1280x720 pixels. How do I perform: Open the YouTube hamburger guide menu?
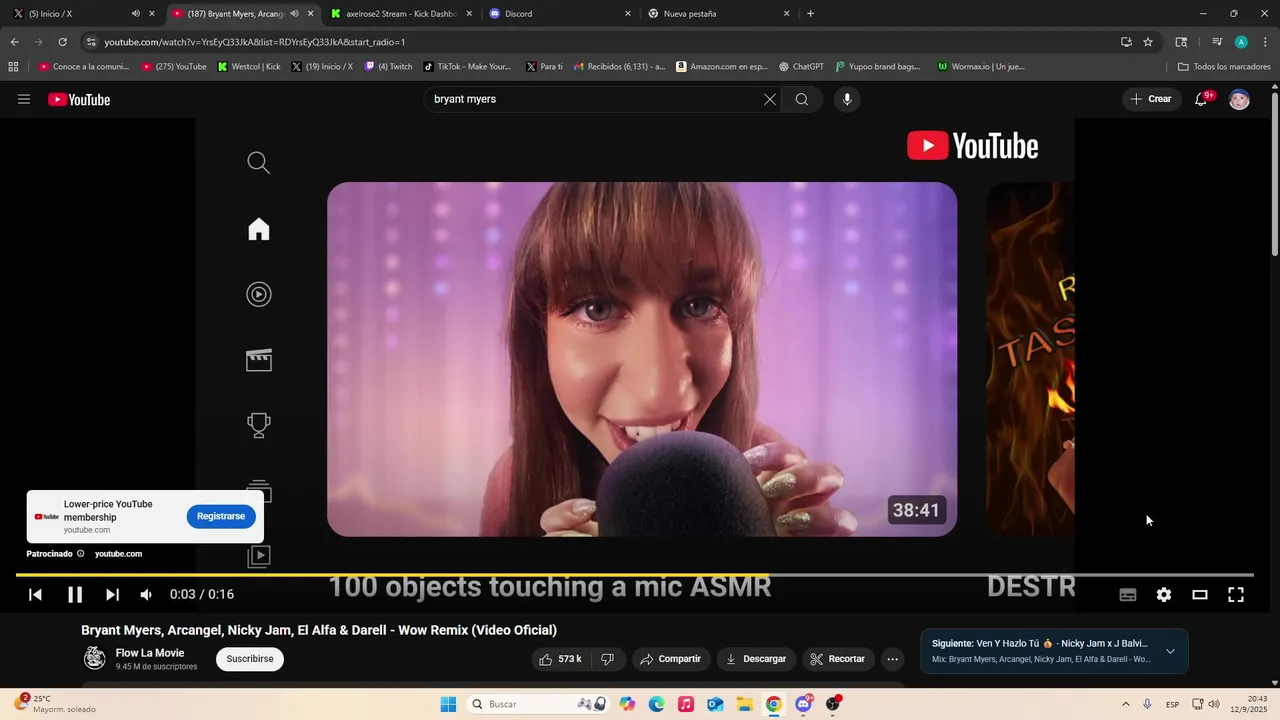pos(24,99)
